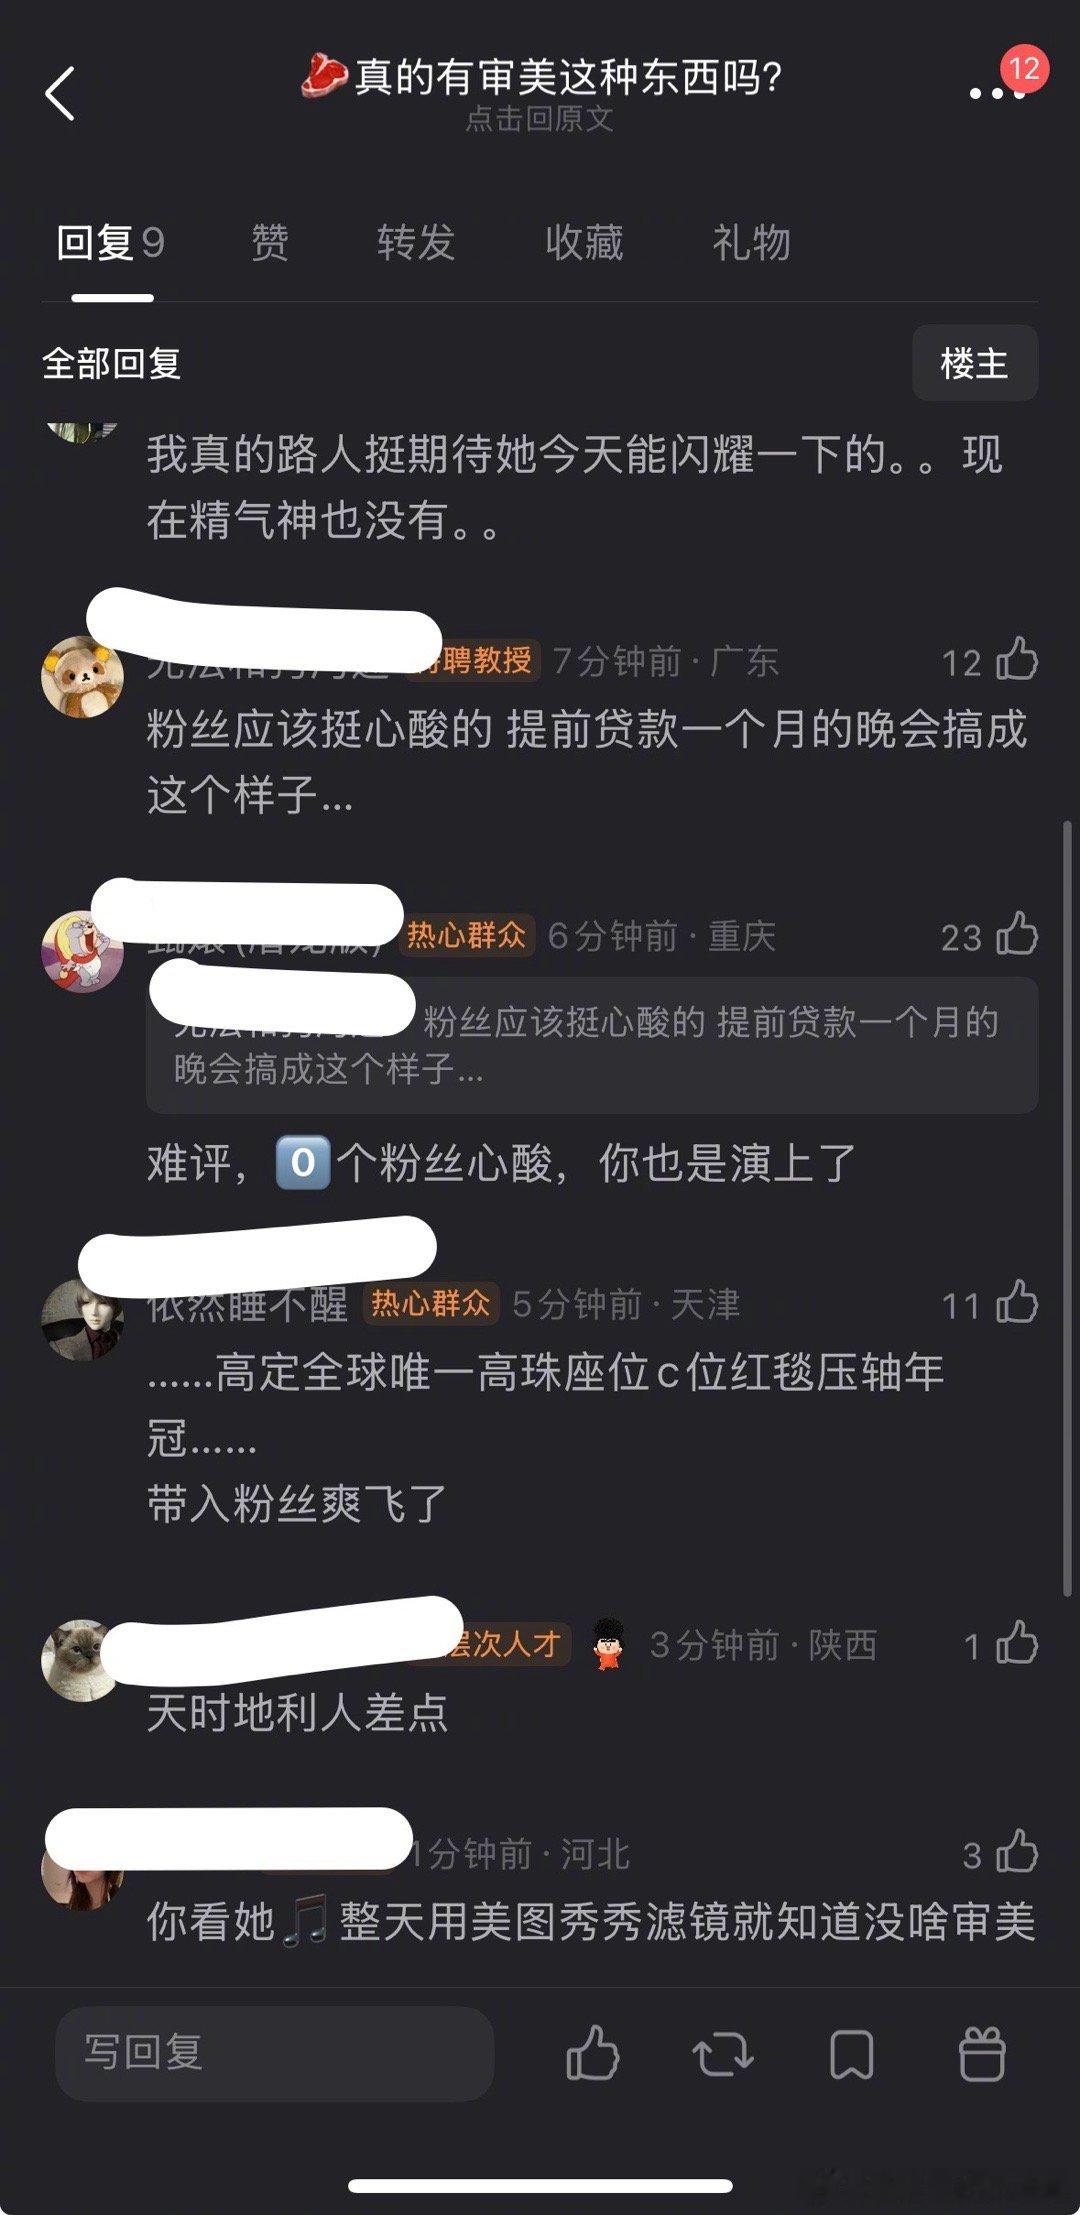Tap the bottom bar thumbs-up icon
Image resolution: width=1080 pixels, height=2215 pixels.
click(593, 2053)
